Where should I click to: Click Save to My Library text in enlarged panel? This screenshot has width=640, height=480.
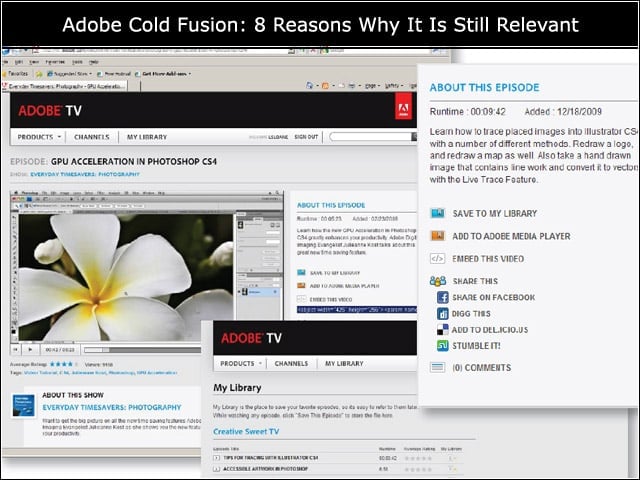pos(495,213)
